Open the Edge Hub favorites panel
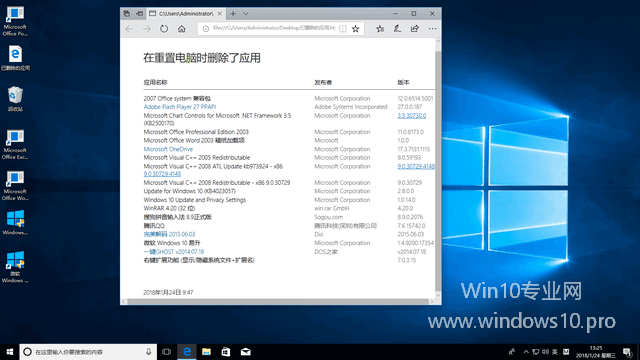The width and height of the screenshot is (640, 360). [x=380, y=29]
